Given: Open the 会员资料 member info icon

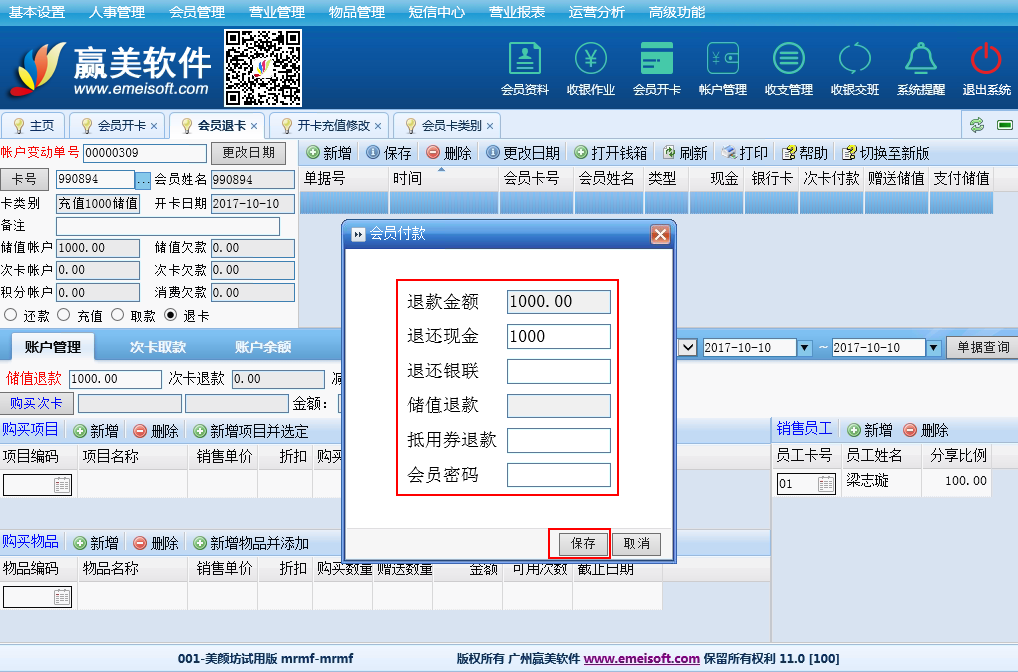Looking at the screenshot, I should click(x=524, y=60).
